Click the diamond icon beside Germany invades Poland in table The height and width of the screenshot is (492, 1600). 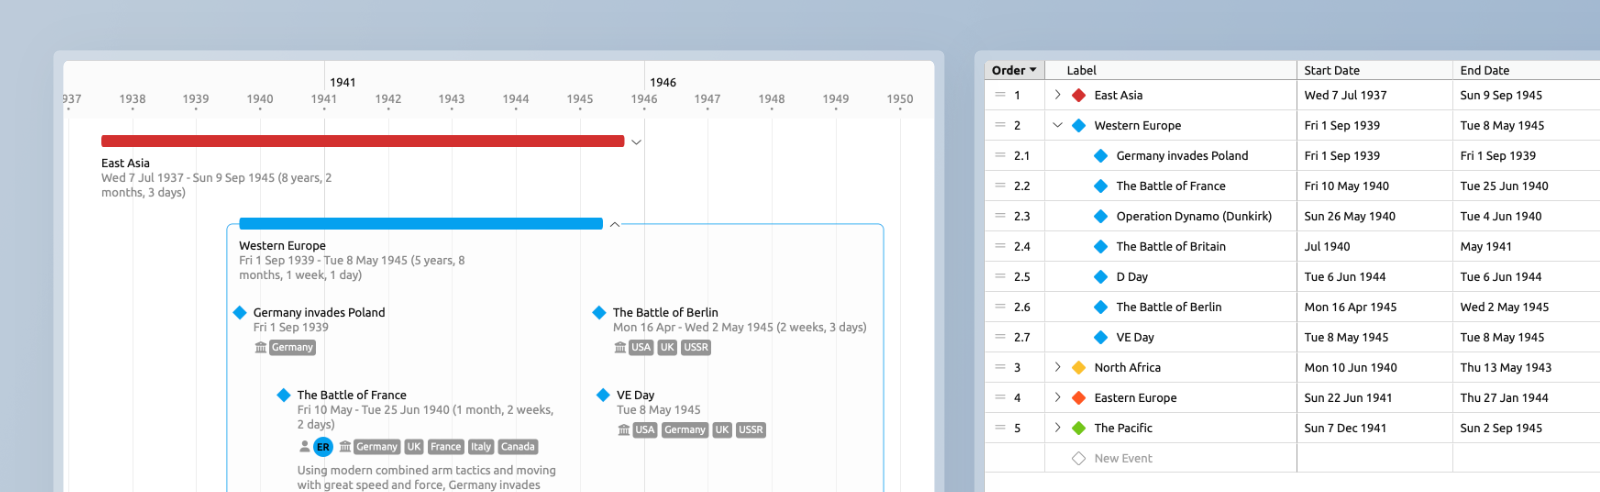click(1101, 156)
